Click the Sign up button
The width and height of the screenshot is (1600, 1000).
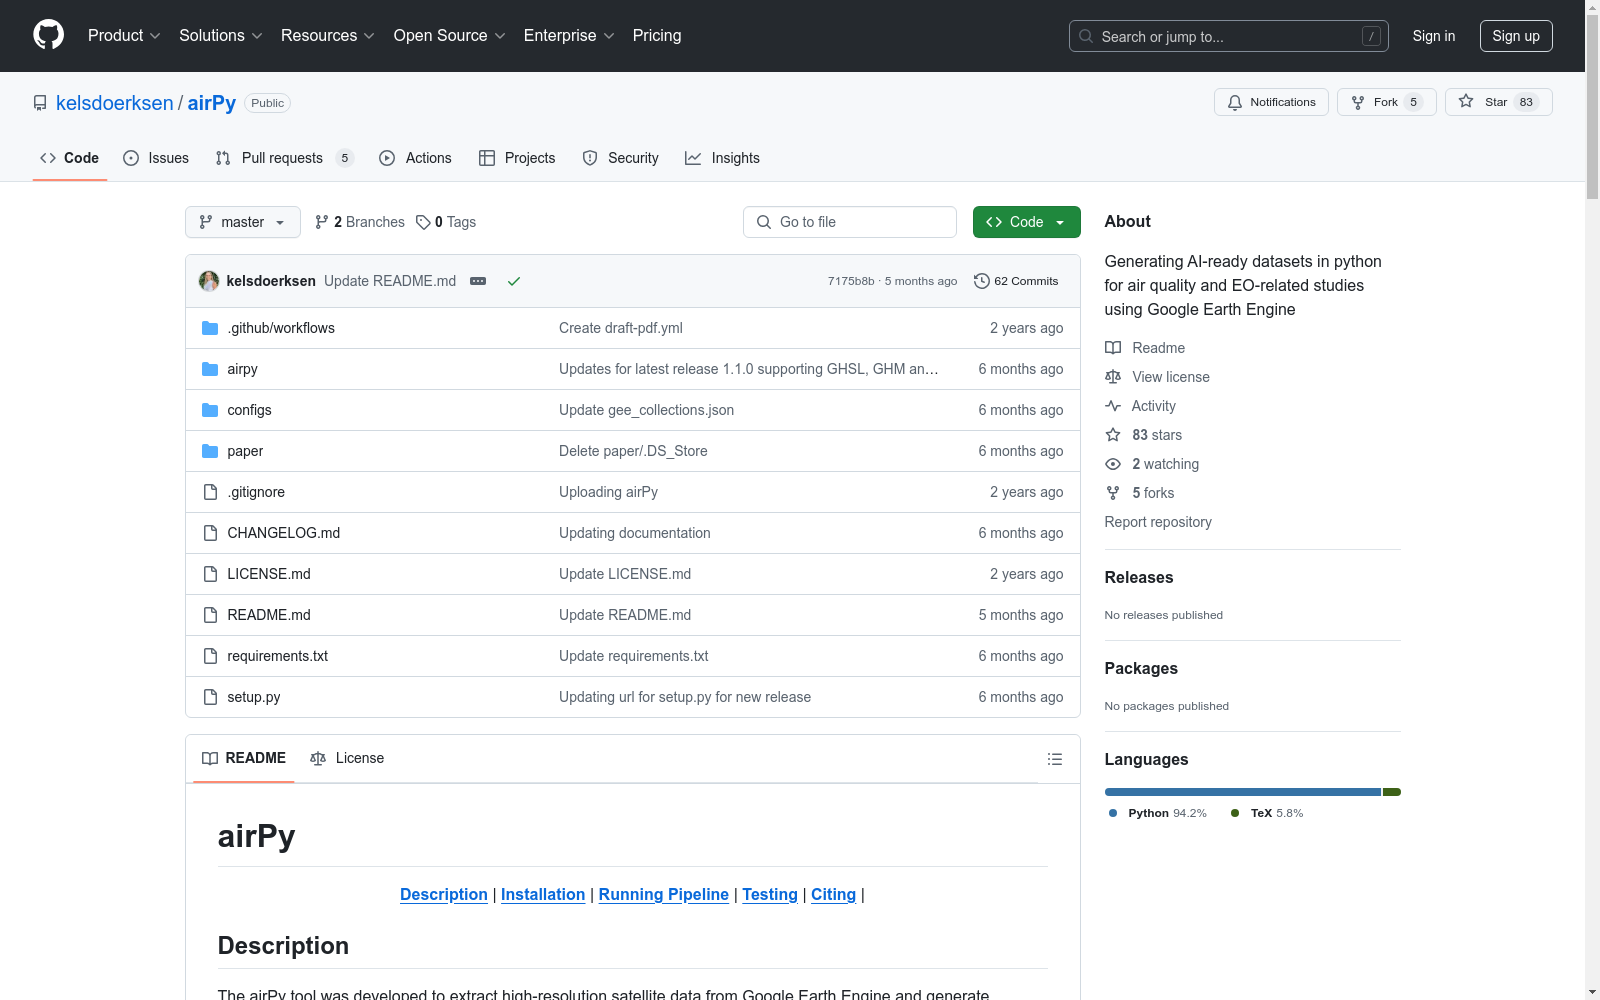click(1516, 36)
